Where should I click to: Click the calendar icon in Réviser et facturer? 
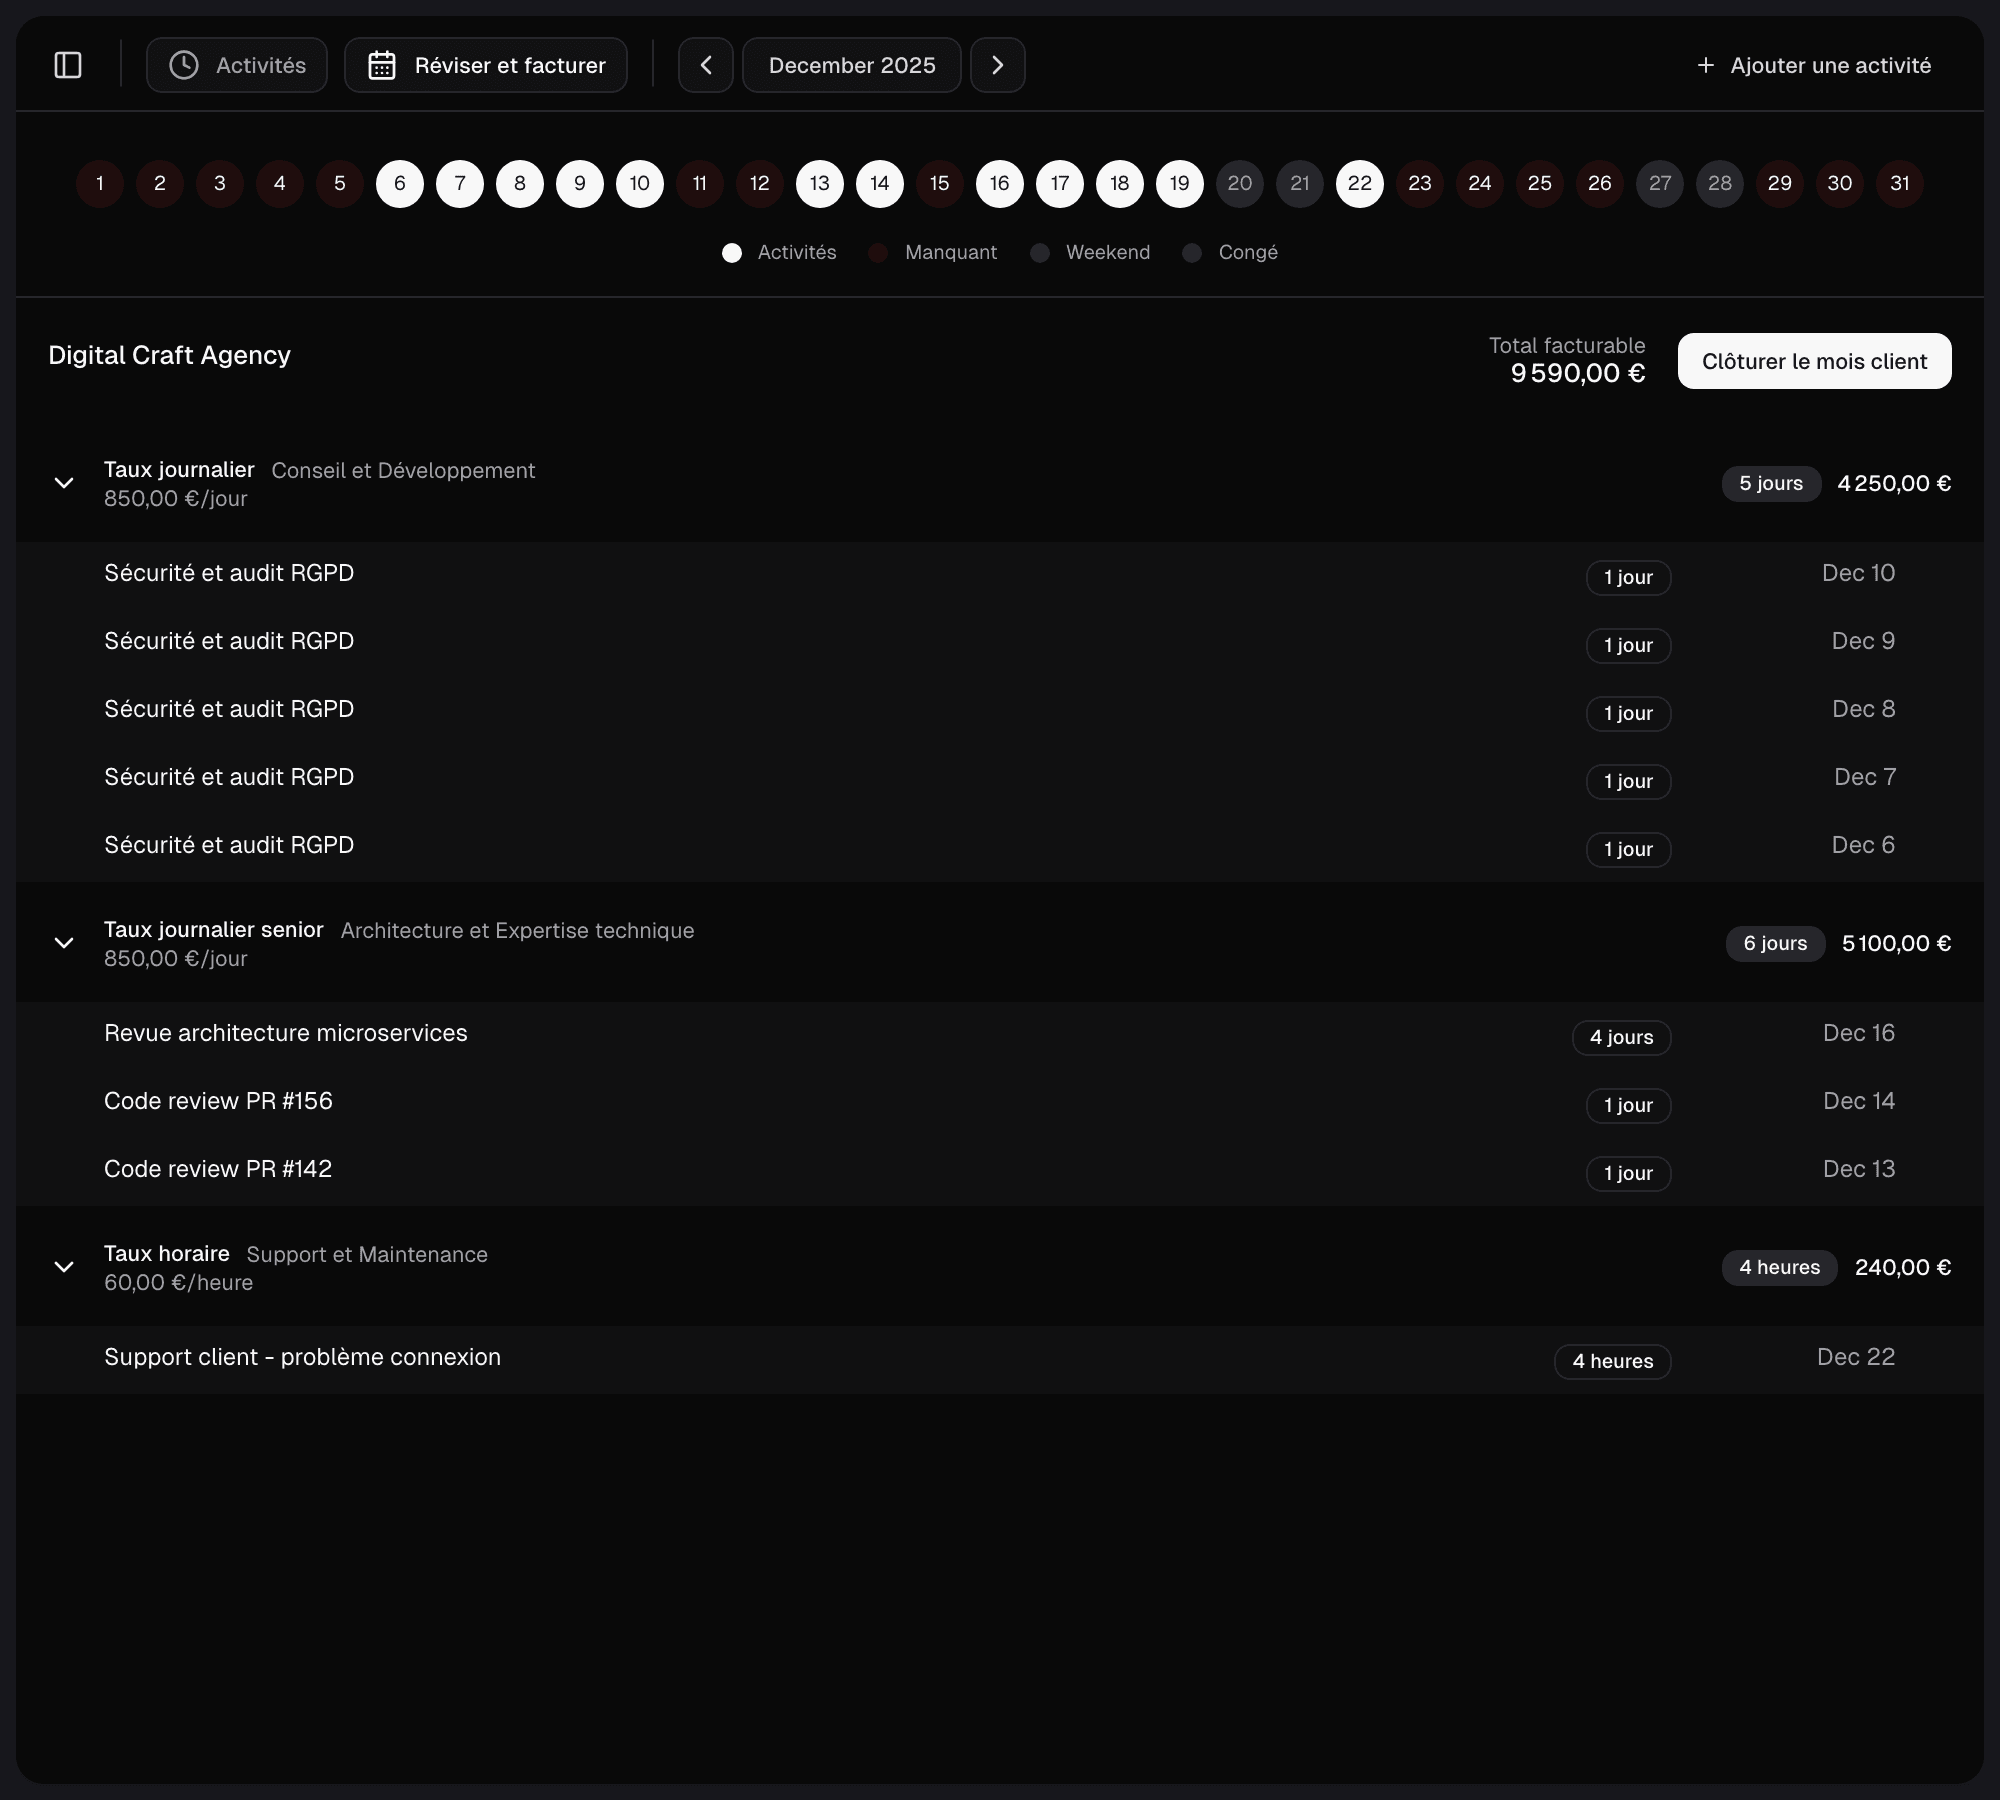click(x=382, y=65)
